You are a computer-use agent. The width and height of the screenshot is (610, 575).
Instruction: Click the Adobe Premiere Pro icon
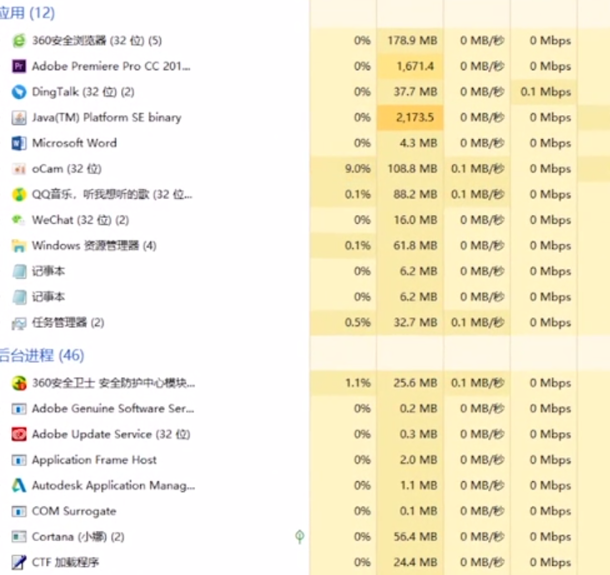pos(19,66)
